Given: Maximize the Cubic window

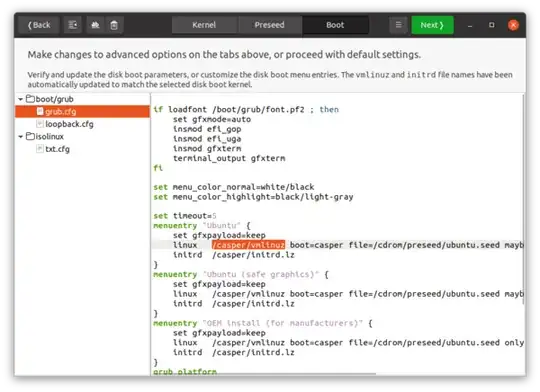Looking at the screenshot, I should click(x=491, y=25).
